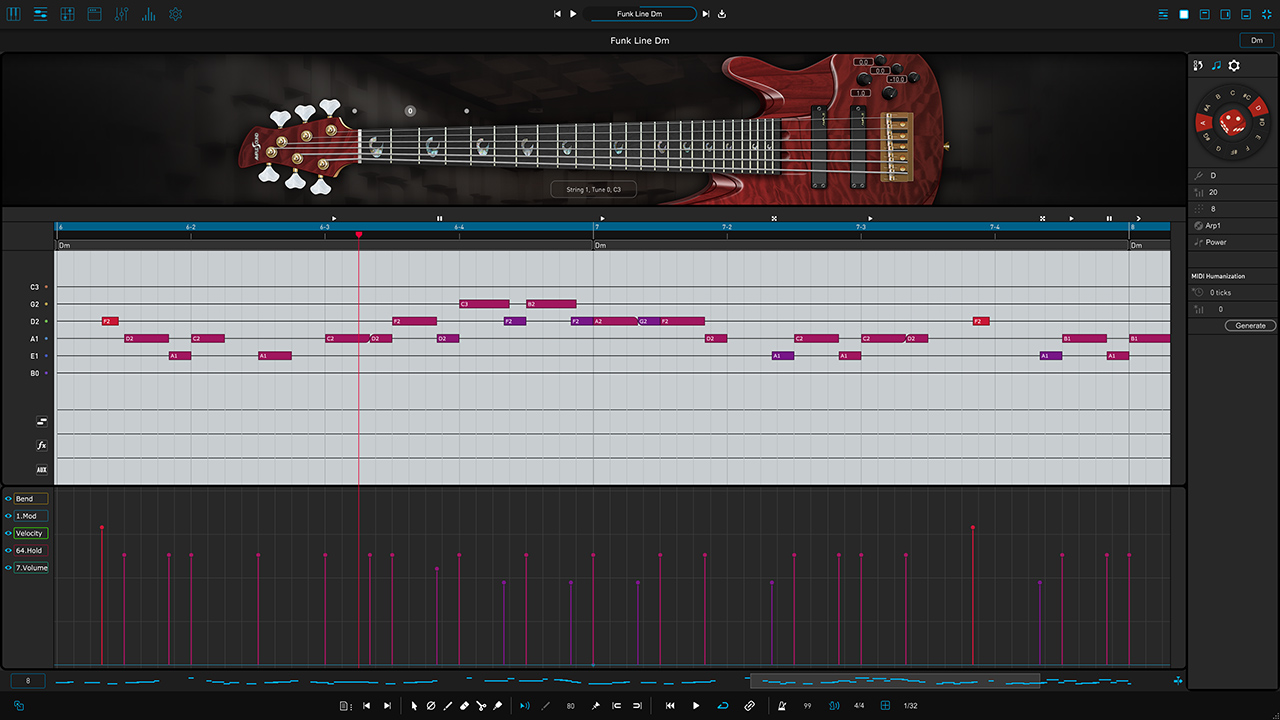Toggle 64.Hold lane visibility eye

click(8, 551)
